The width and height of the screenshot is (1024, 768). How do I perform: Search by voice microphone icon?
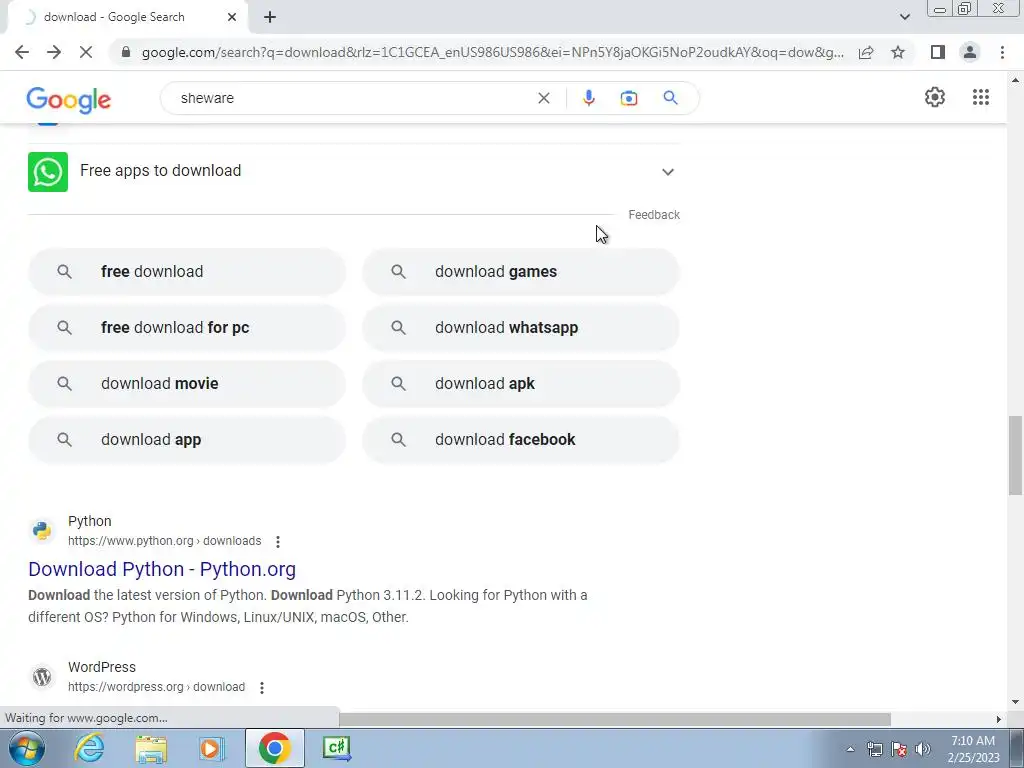[x=588, y=98]
